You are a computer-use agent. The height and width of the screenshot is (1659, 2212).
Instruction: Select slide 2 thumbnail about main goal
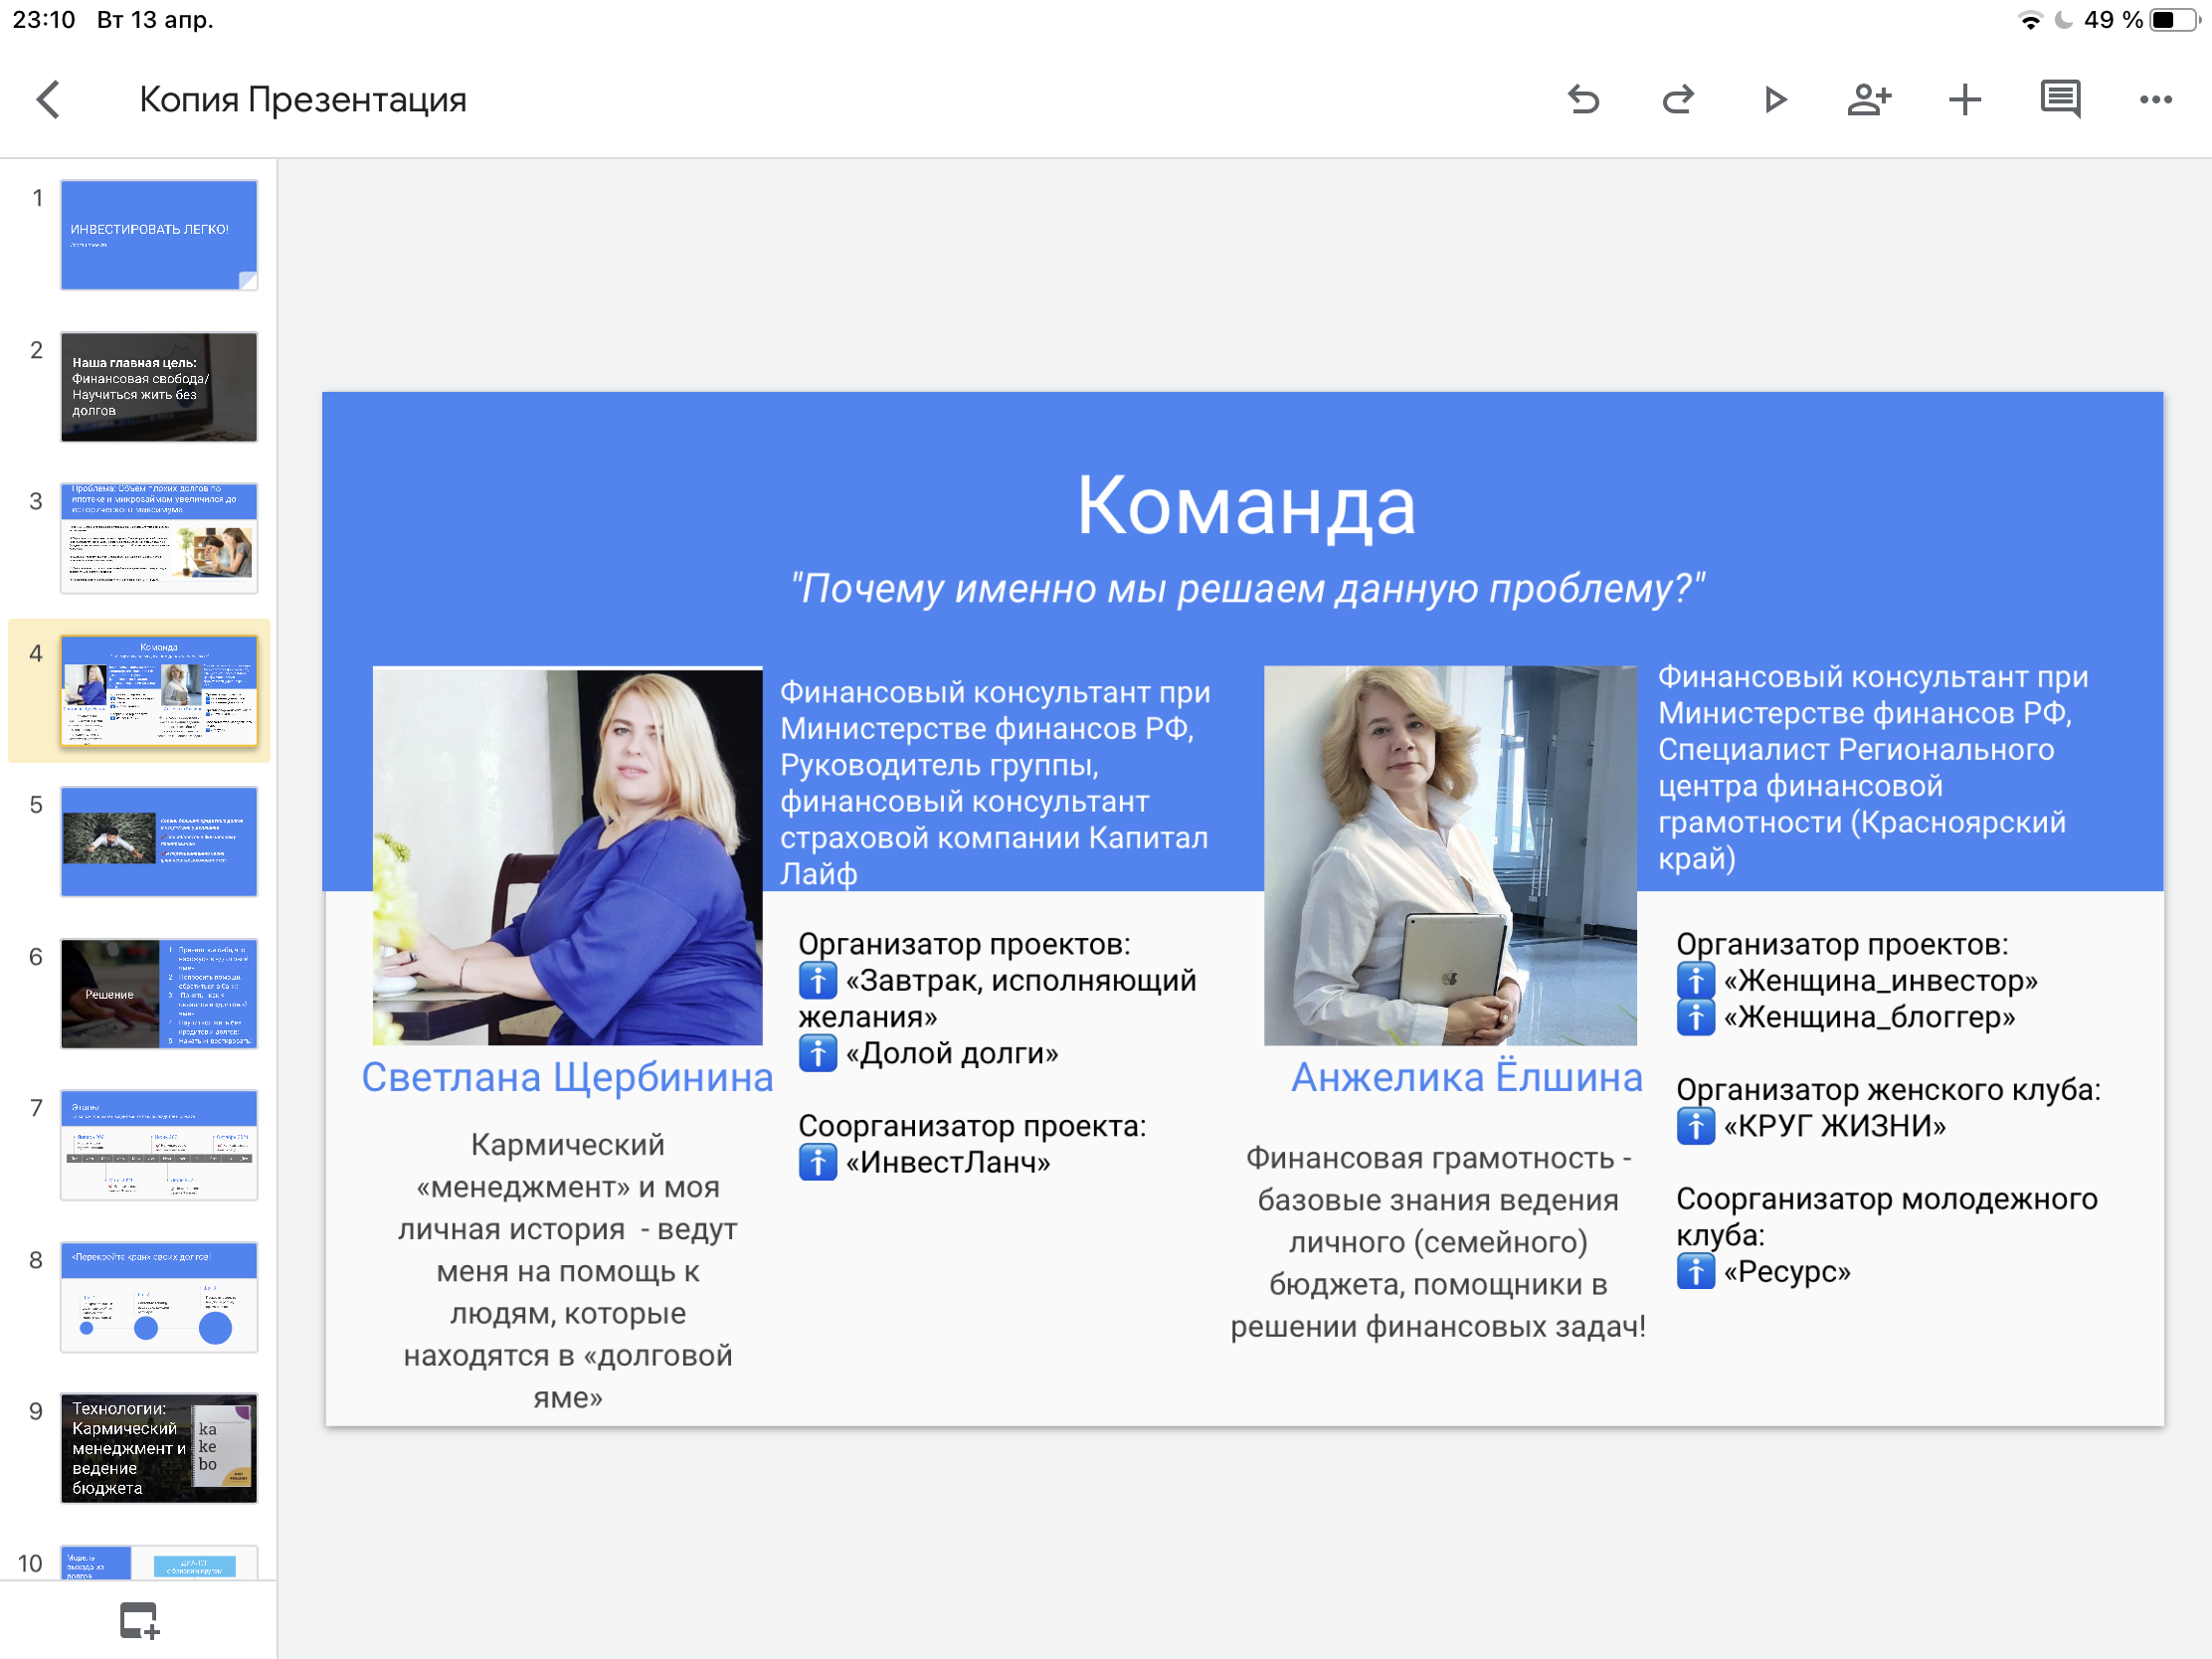click(159, 387)
